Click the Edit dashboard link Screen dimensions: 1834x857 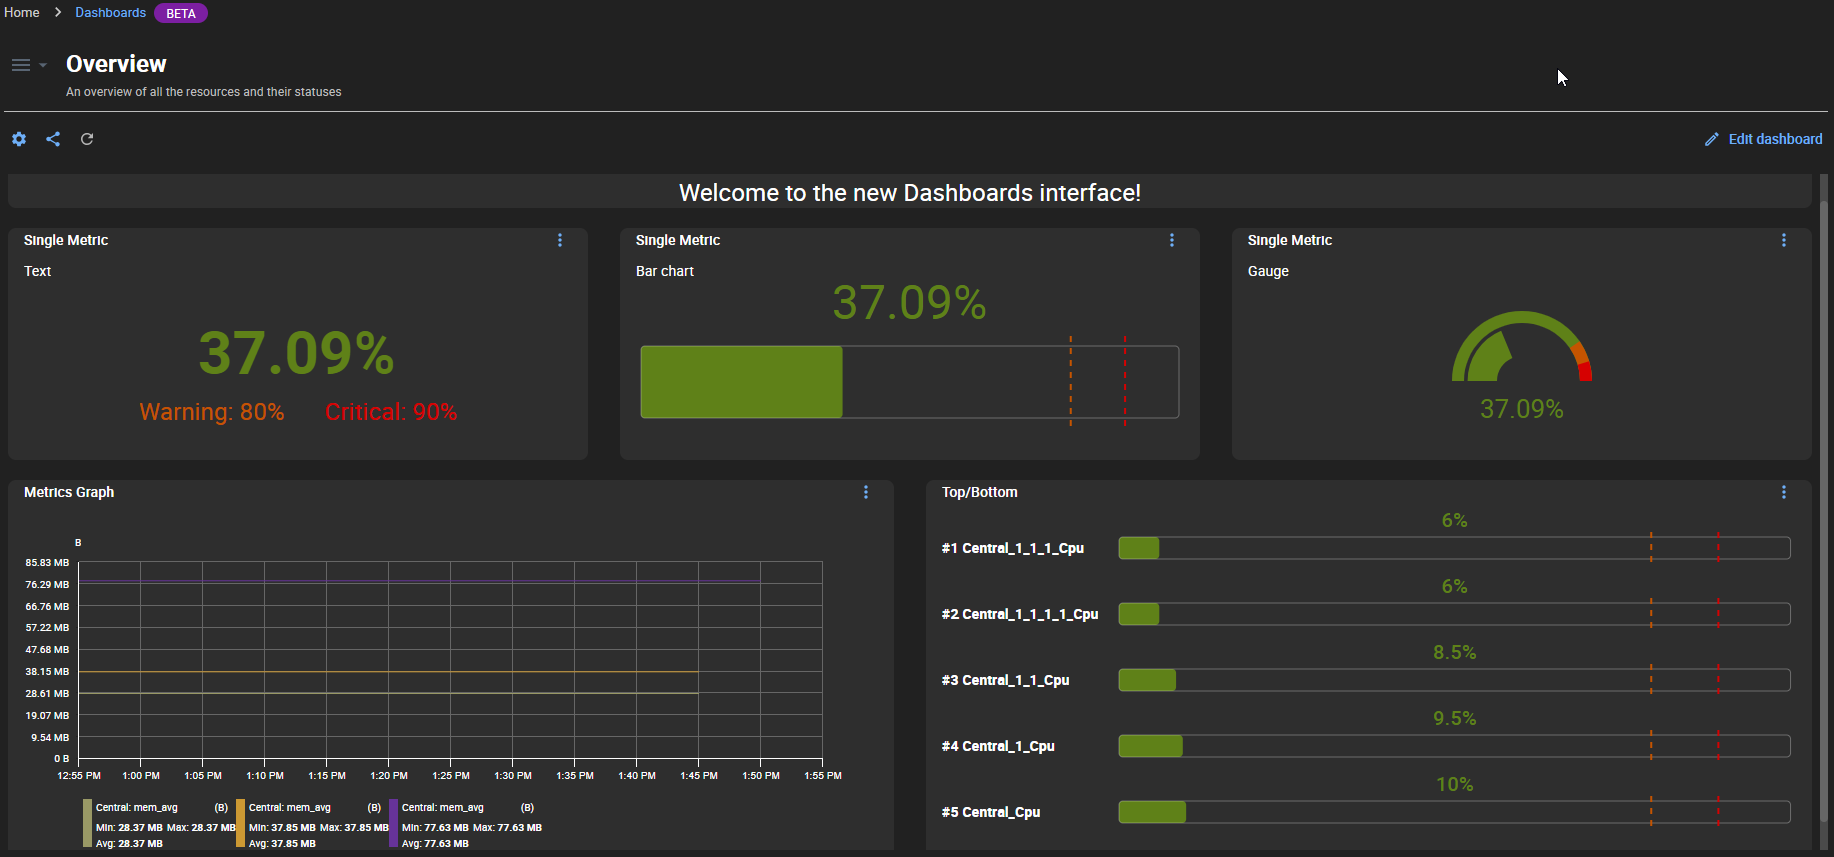[x=1775, y=139]
